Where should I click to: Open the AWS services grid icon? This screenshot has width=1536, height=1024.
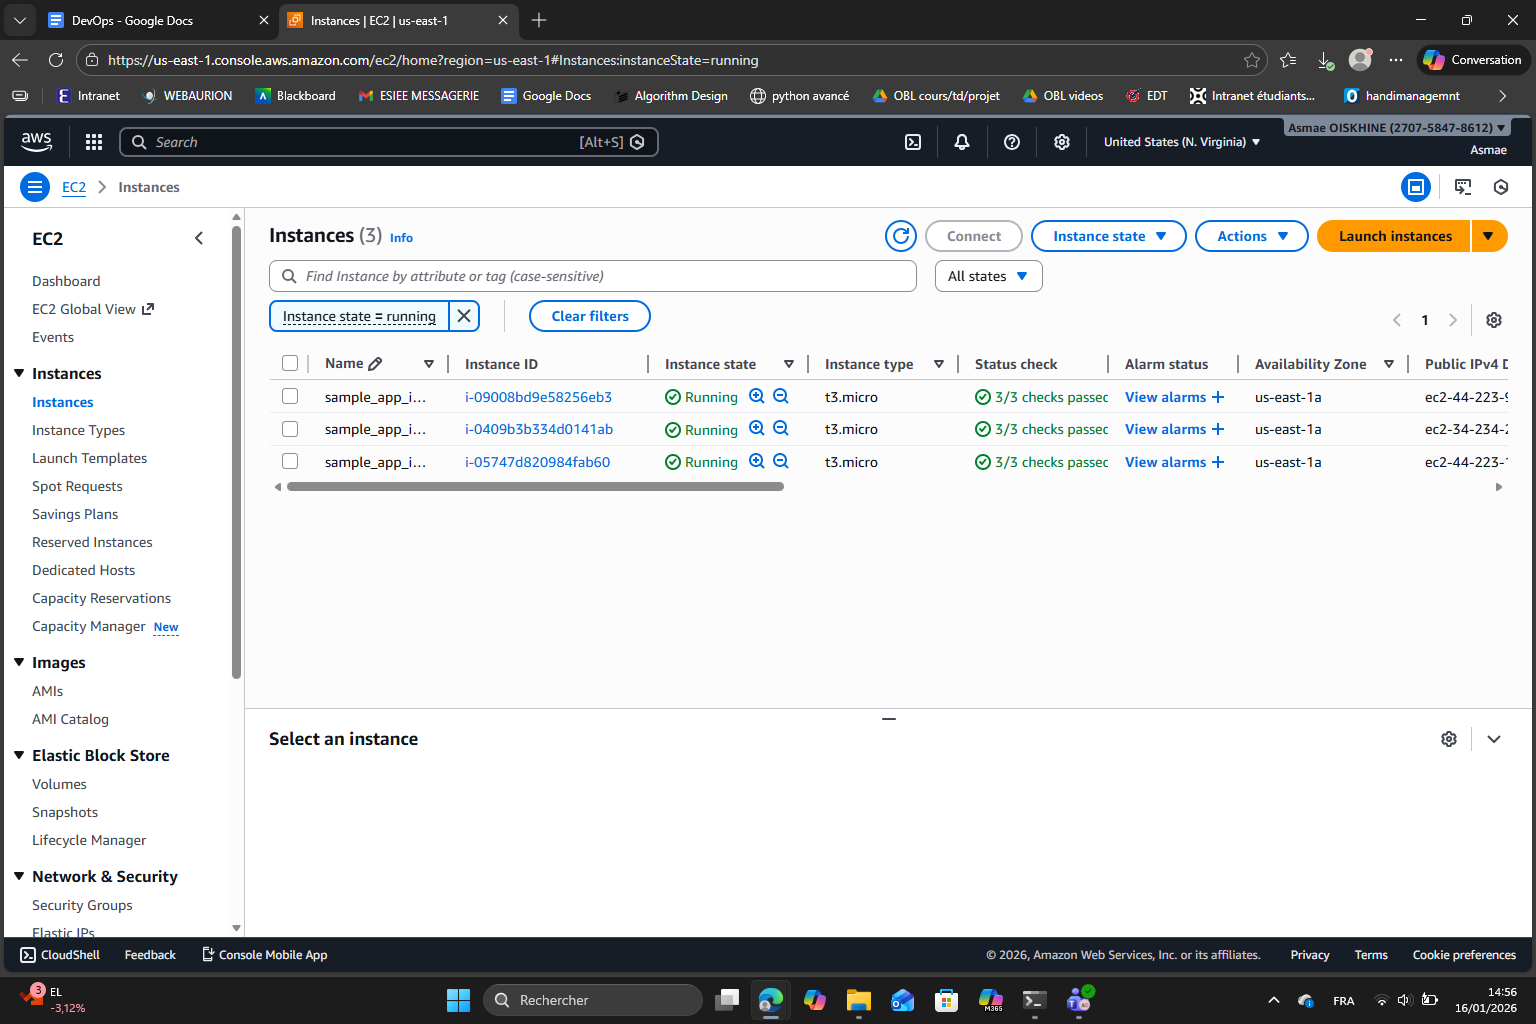[x=93, y=141]
